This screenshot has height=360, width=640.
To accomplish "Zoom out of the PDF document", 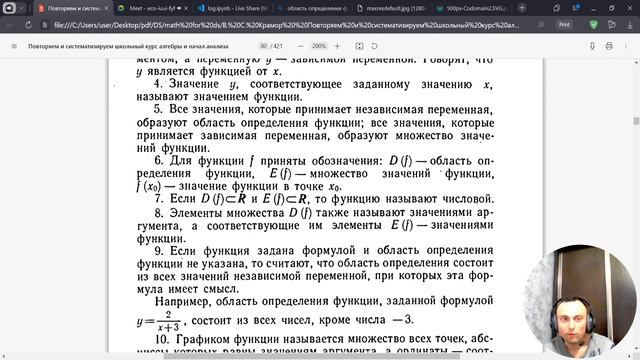I will tap(301, 46).
